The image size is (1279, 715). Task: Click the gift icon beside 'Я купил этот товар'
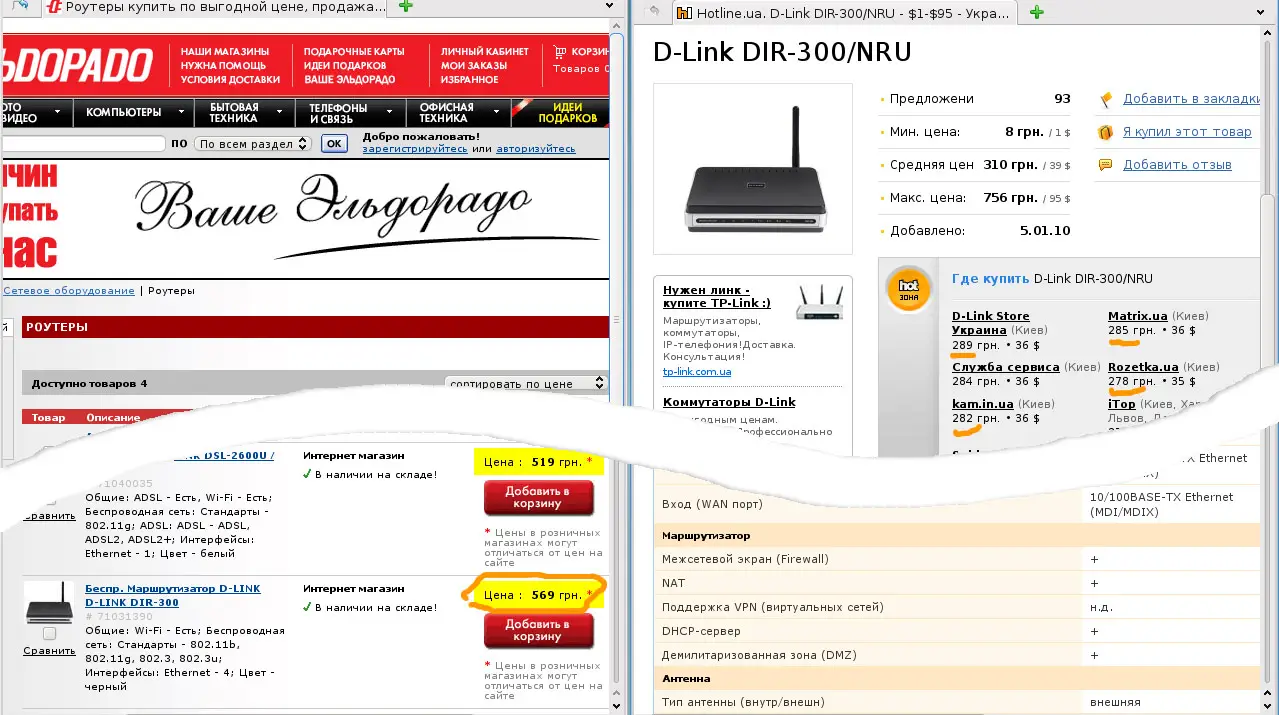click(x=1106, y=132)
